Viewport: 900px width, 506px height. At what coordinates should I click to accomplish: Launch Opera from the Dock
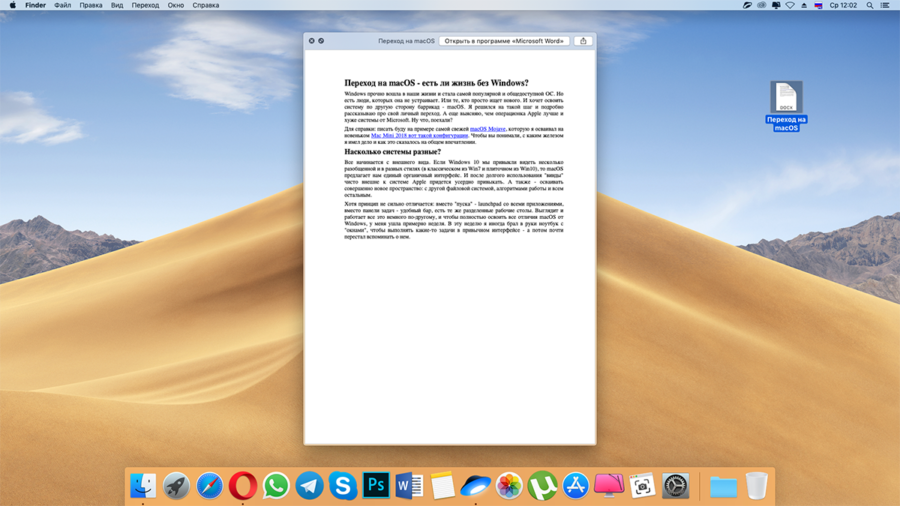click(x=243, y=486)
